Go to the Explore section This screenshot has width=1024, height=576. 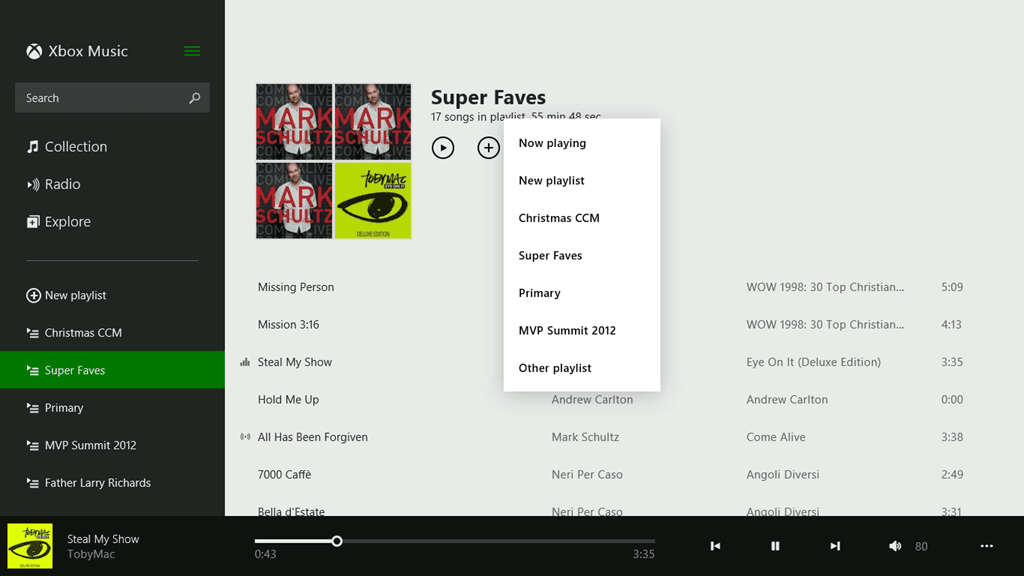(x=67, y=222)
